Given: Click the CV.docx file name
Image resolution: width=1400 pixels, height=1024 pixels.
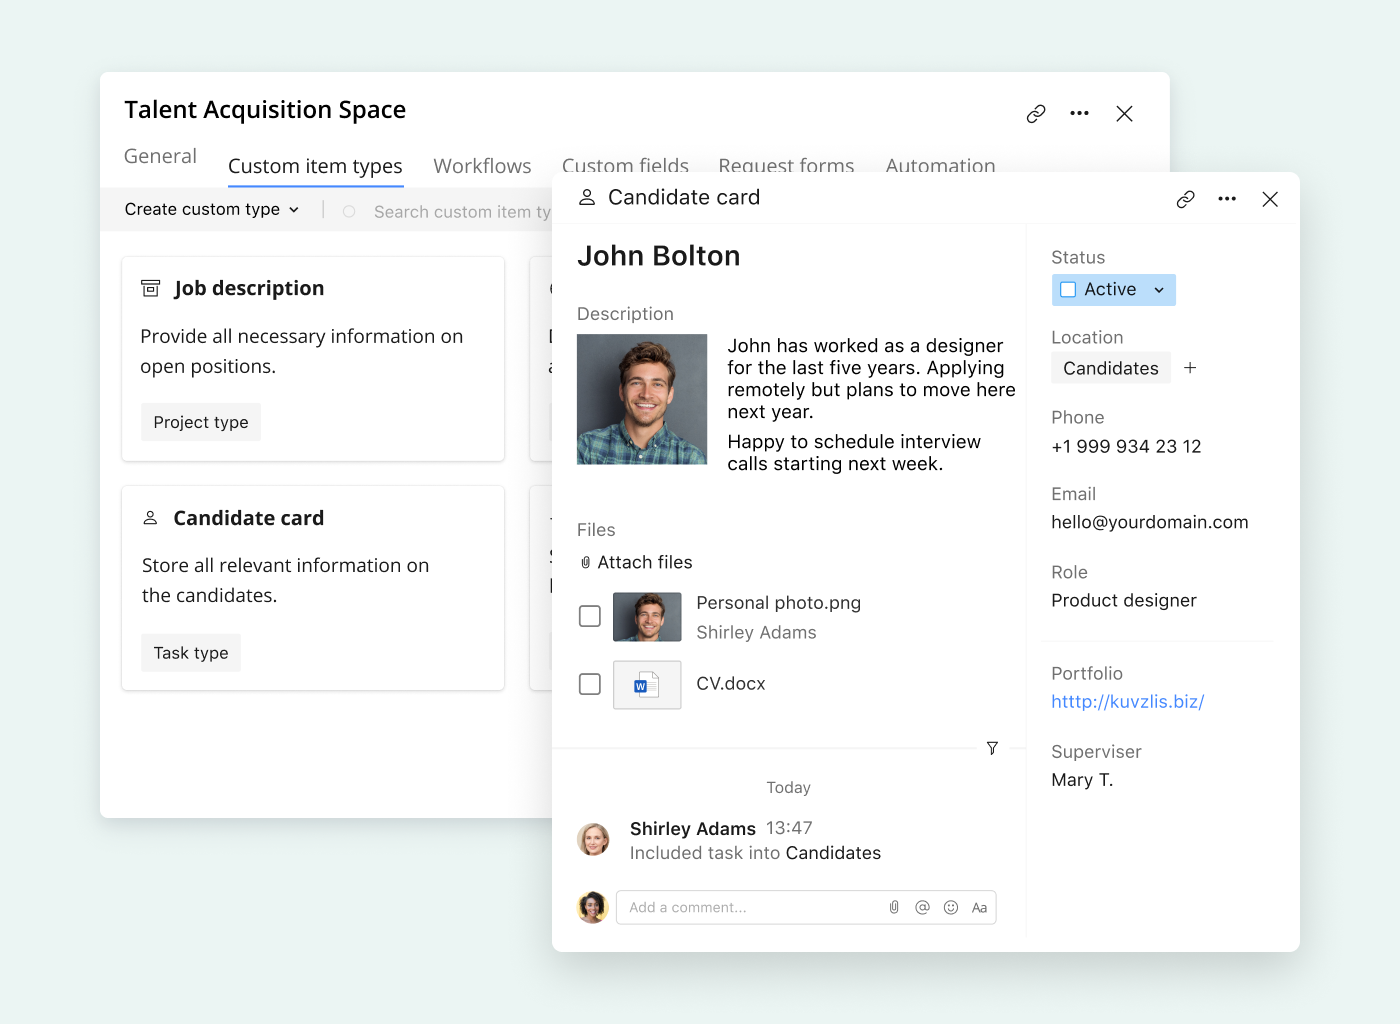Looking at the screenshot, I should coord(731,684).
